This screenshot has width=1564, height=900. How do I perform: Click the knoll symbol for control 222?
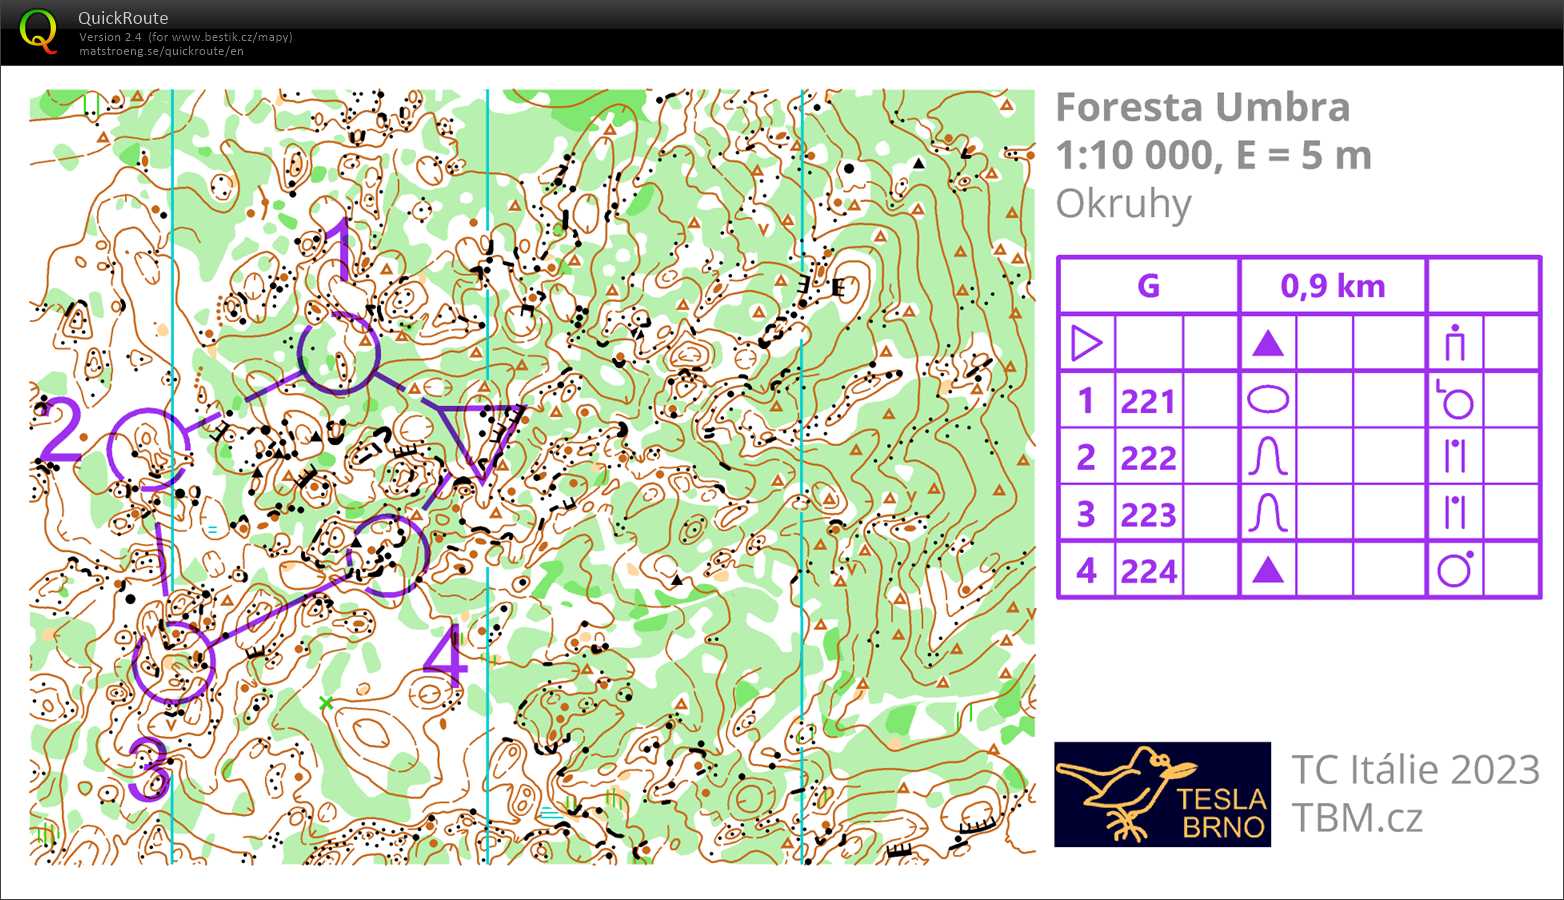point(1267,456)
